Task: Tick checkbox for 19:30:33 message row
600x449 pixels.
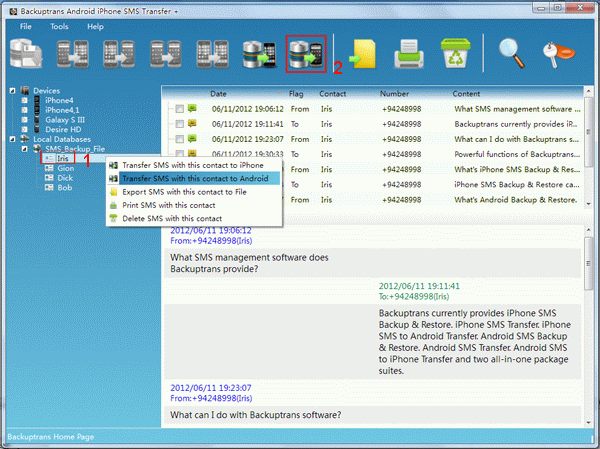Action: coord(179,153)
